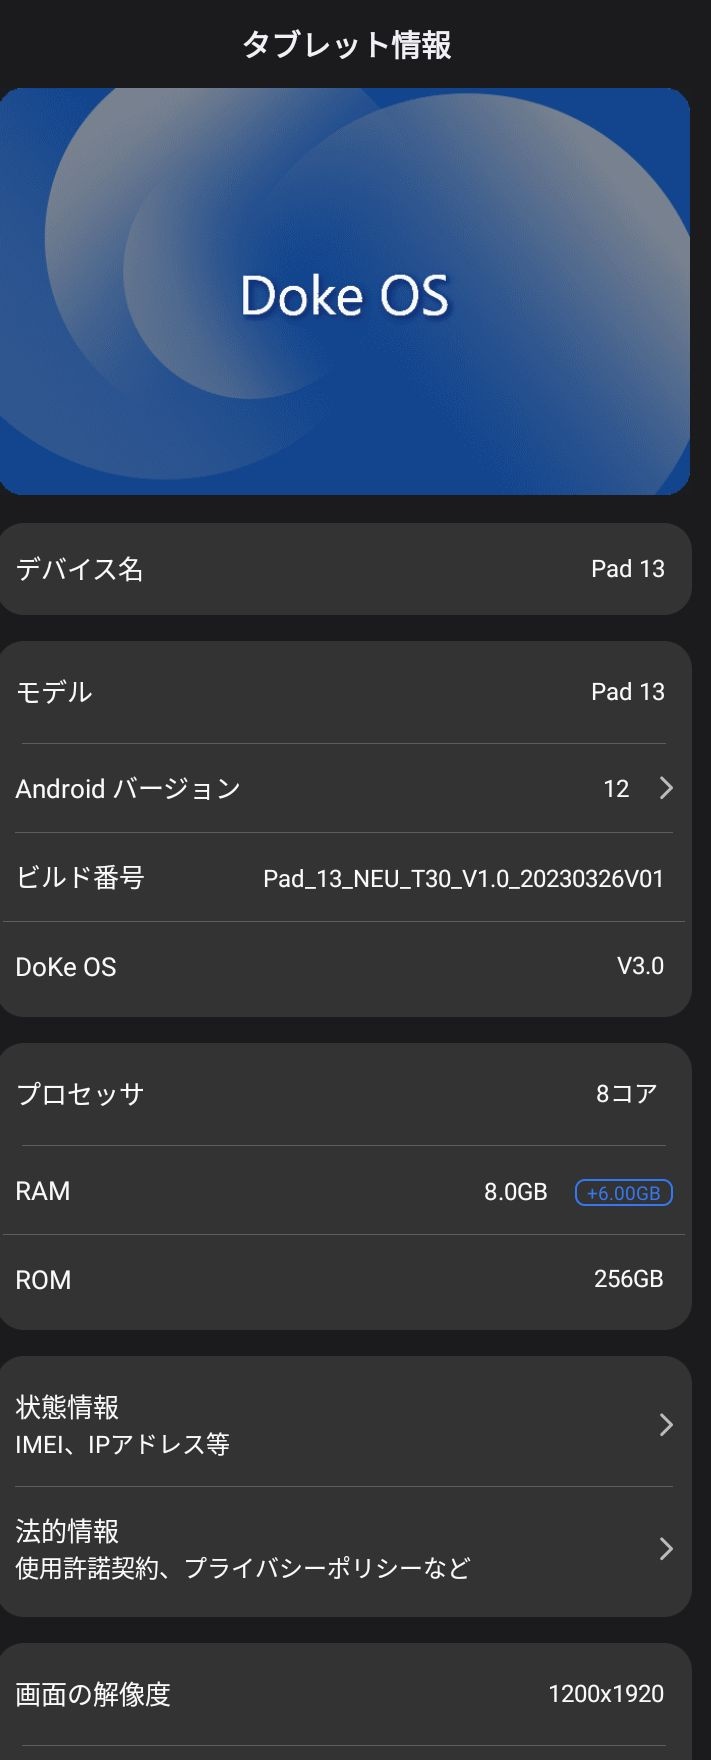Tap the Android バージョン label
Image resolution: width=711 pixels, height=1760 pixels.
point(128,789)
